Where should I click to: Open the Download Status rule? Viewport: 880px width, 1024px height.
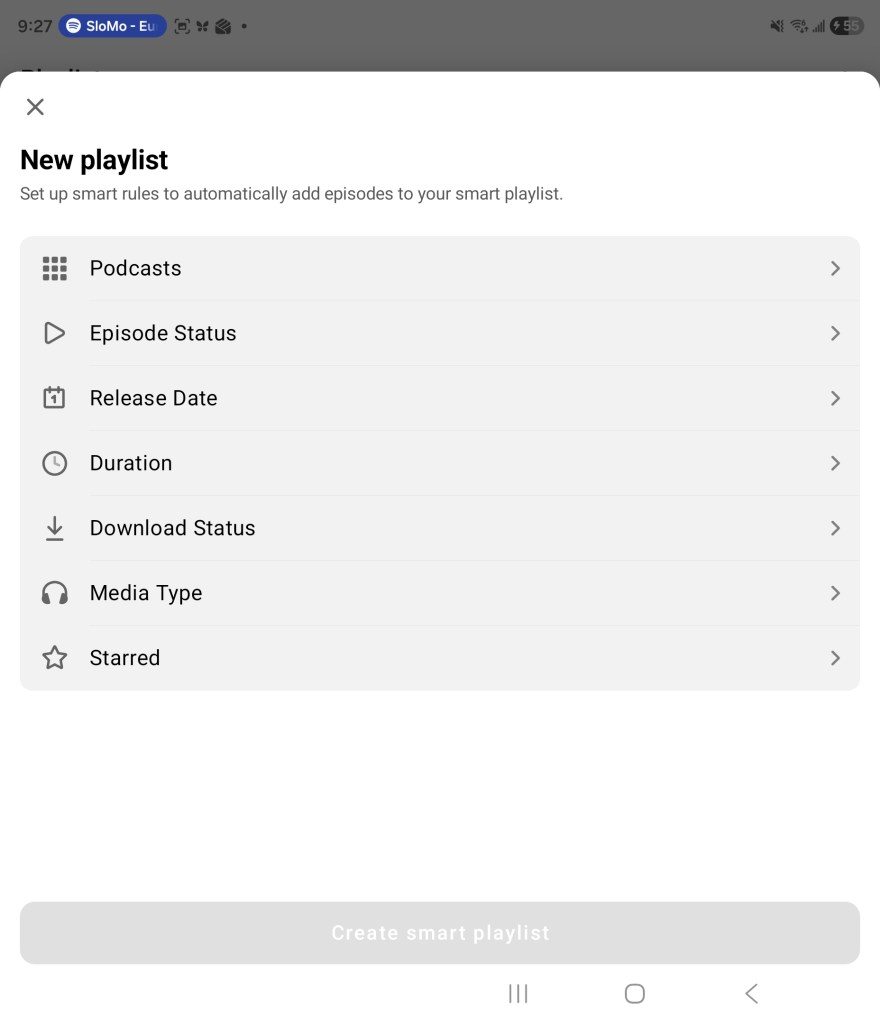coord(835,528)
